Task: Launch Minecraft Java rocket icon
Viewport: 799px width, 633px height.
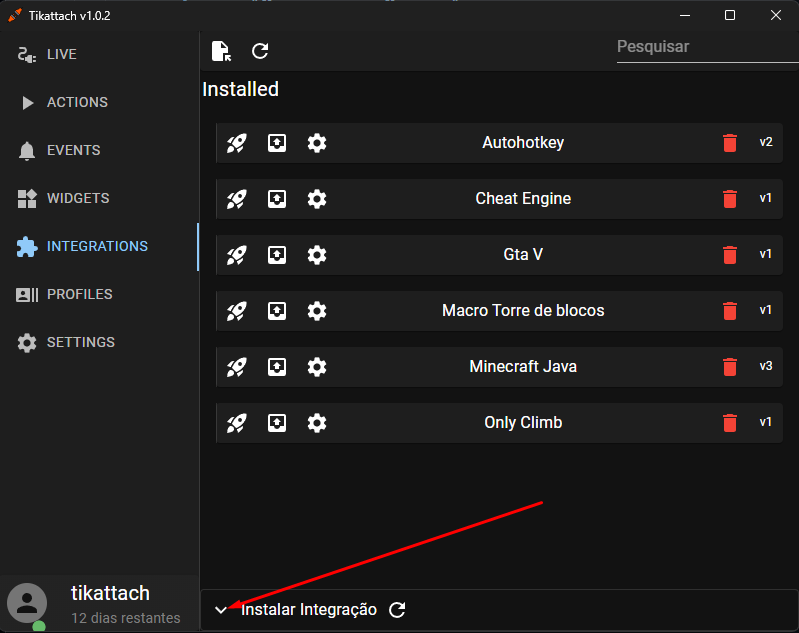Action: [x=236, y=367]
